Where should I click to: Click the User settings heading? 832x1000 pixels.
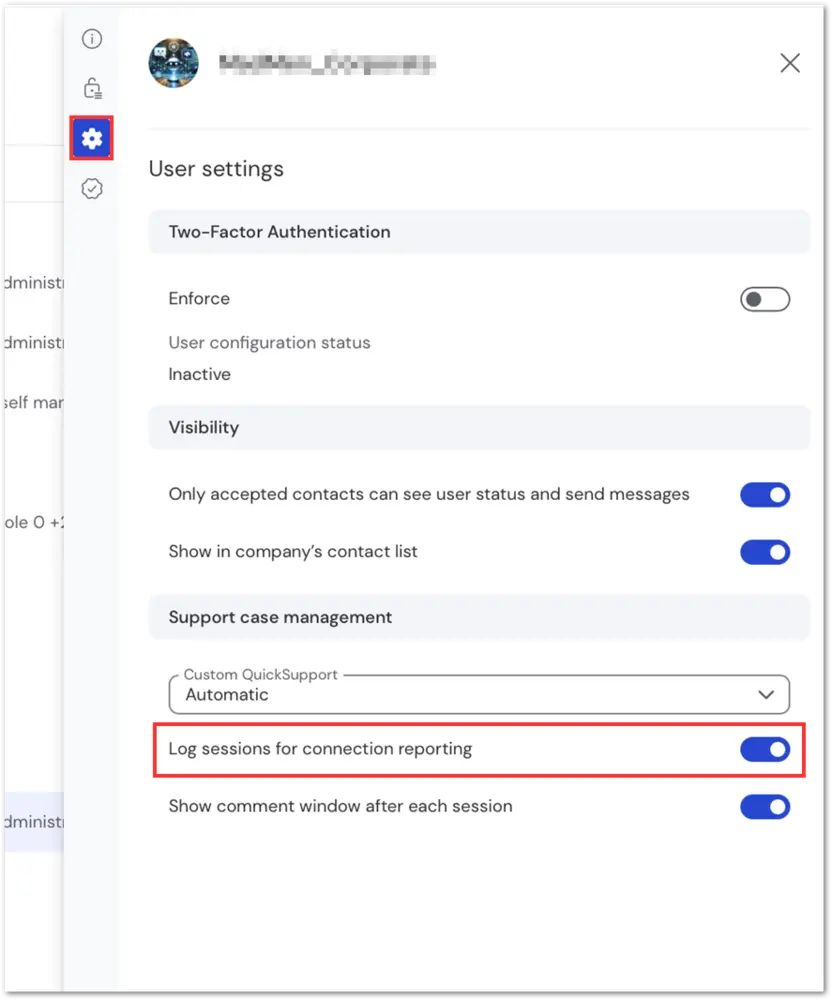coord(216,169)
